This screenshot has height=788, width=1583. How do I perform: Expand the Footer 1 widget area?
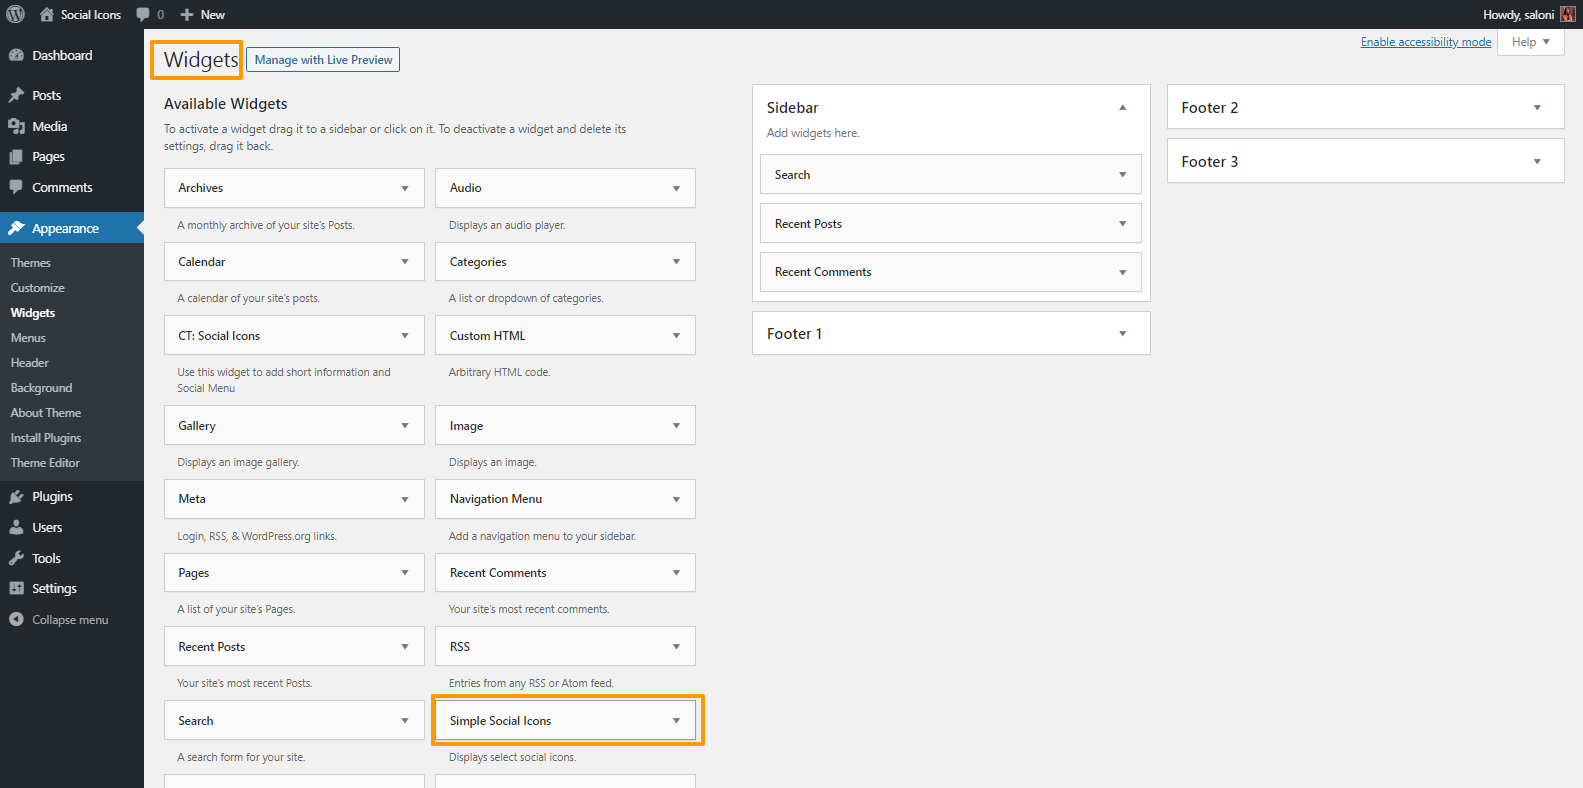(x=1122, y=334)
